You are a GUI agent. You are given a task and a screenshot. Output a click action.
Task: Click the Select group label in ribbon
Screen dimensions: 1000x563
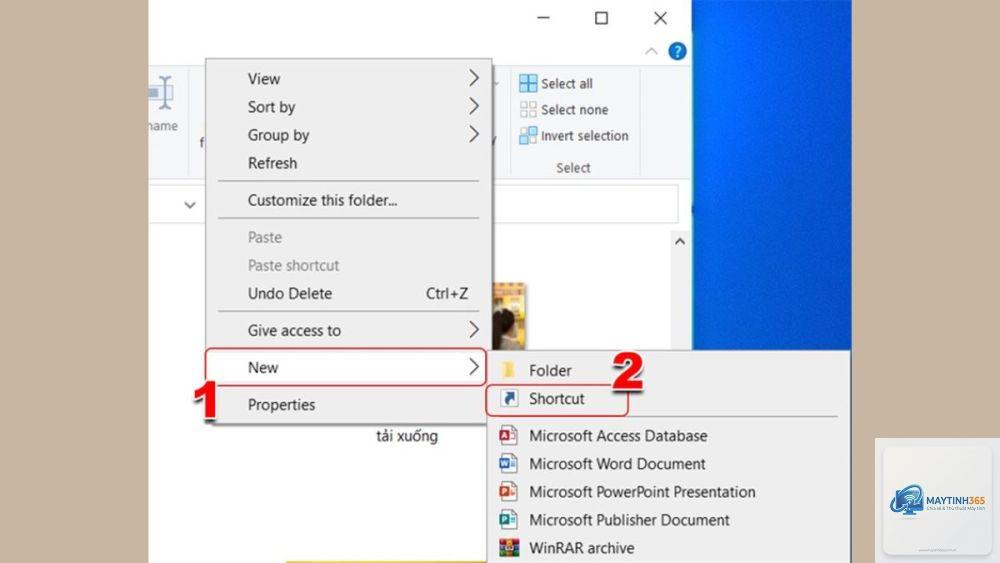(573, 168)
